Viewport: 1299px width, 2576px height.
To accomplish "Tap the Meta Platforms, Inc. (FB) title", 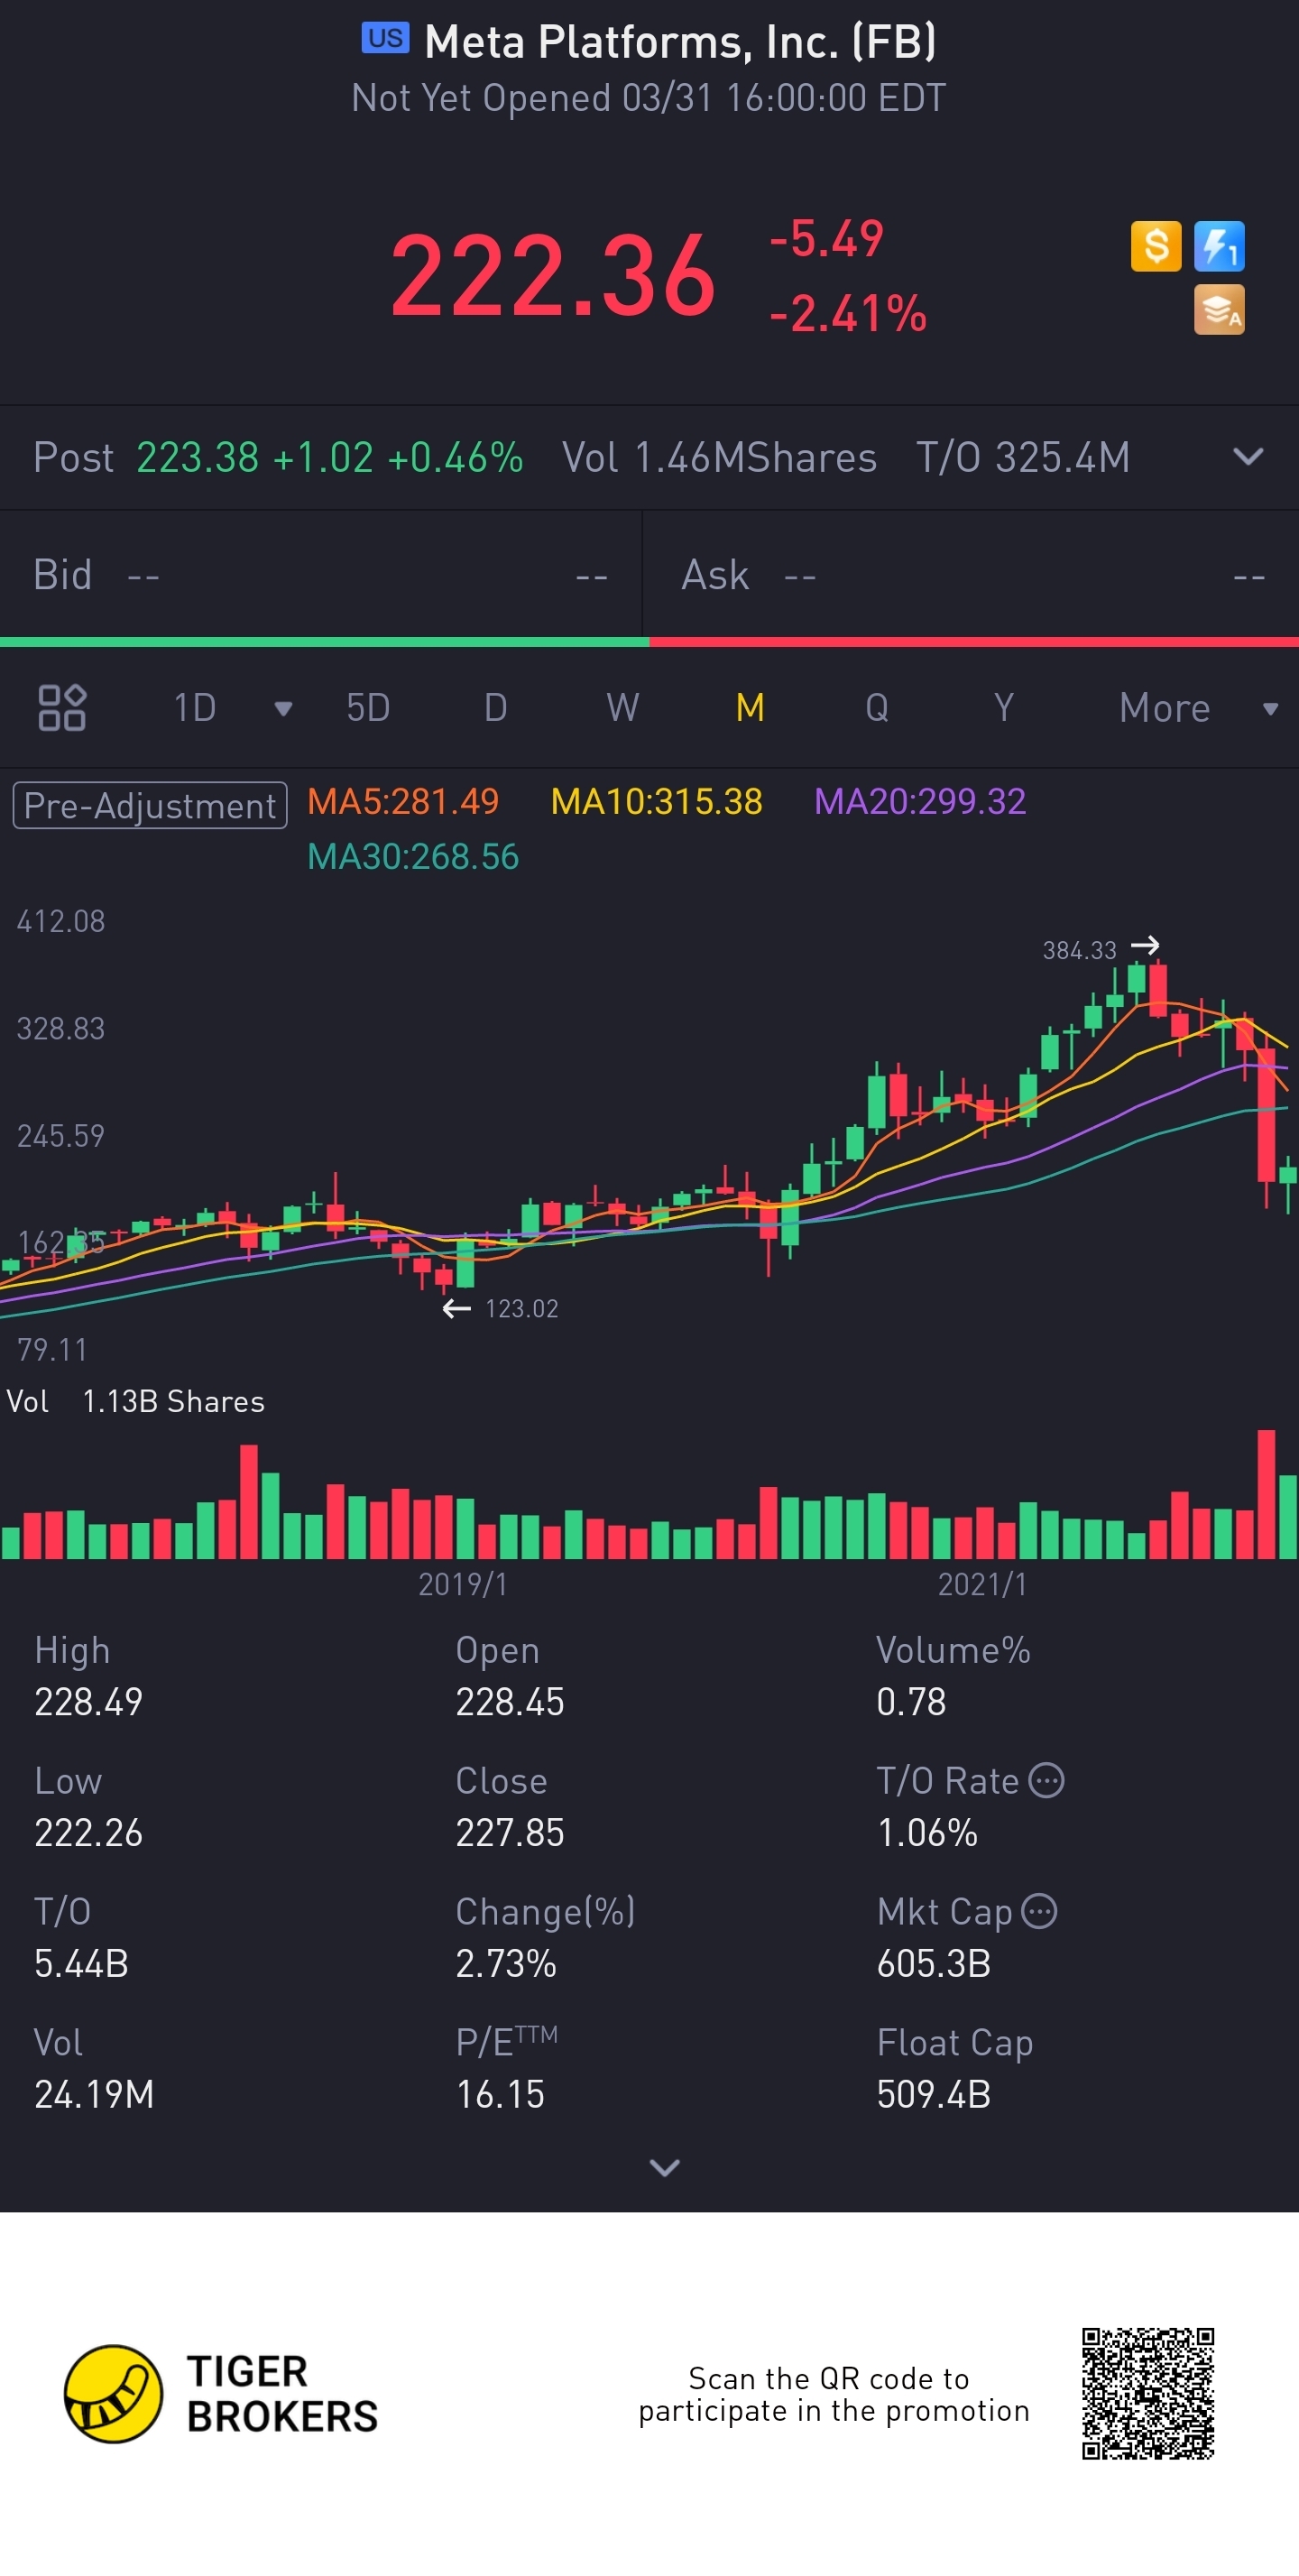I will point(681,42).
